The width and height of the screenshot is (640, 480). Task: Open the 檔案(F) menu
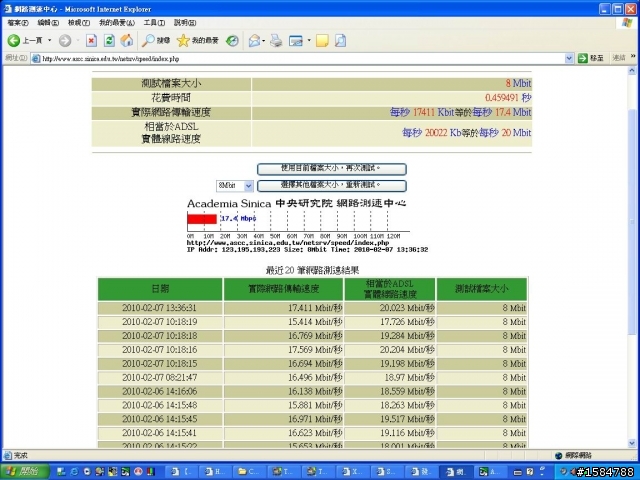point(18,23)
